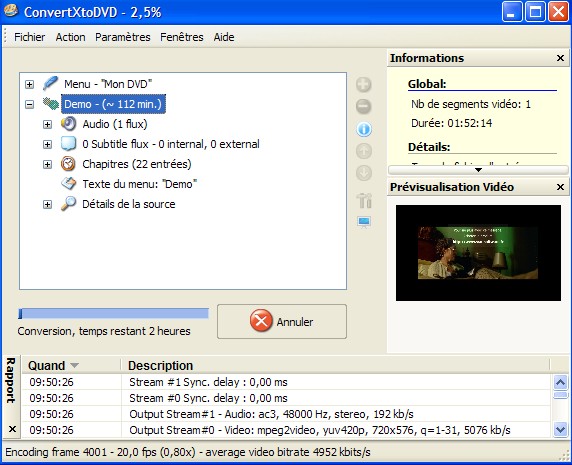
Task: Open the Action menu
Action: [x=70, y=37]
